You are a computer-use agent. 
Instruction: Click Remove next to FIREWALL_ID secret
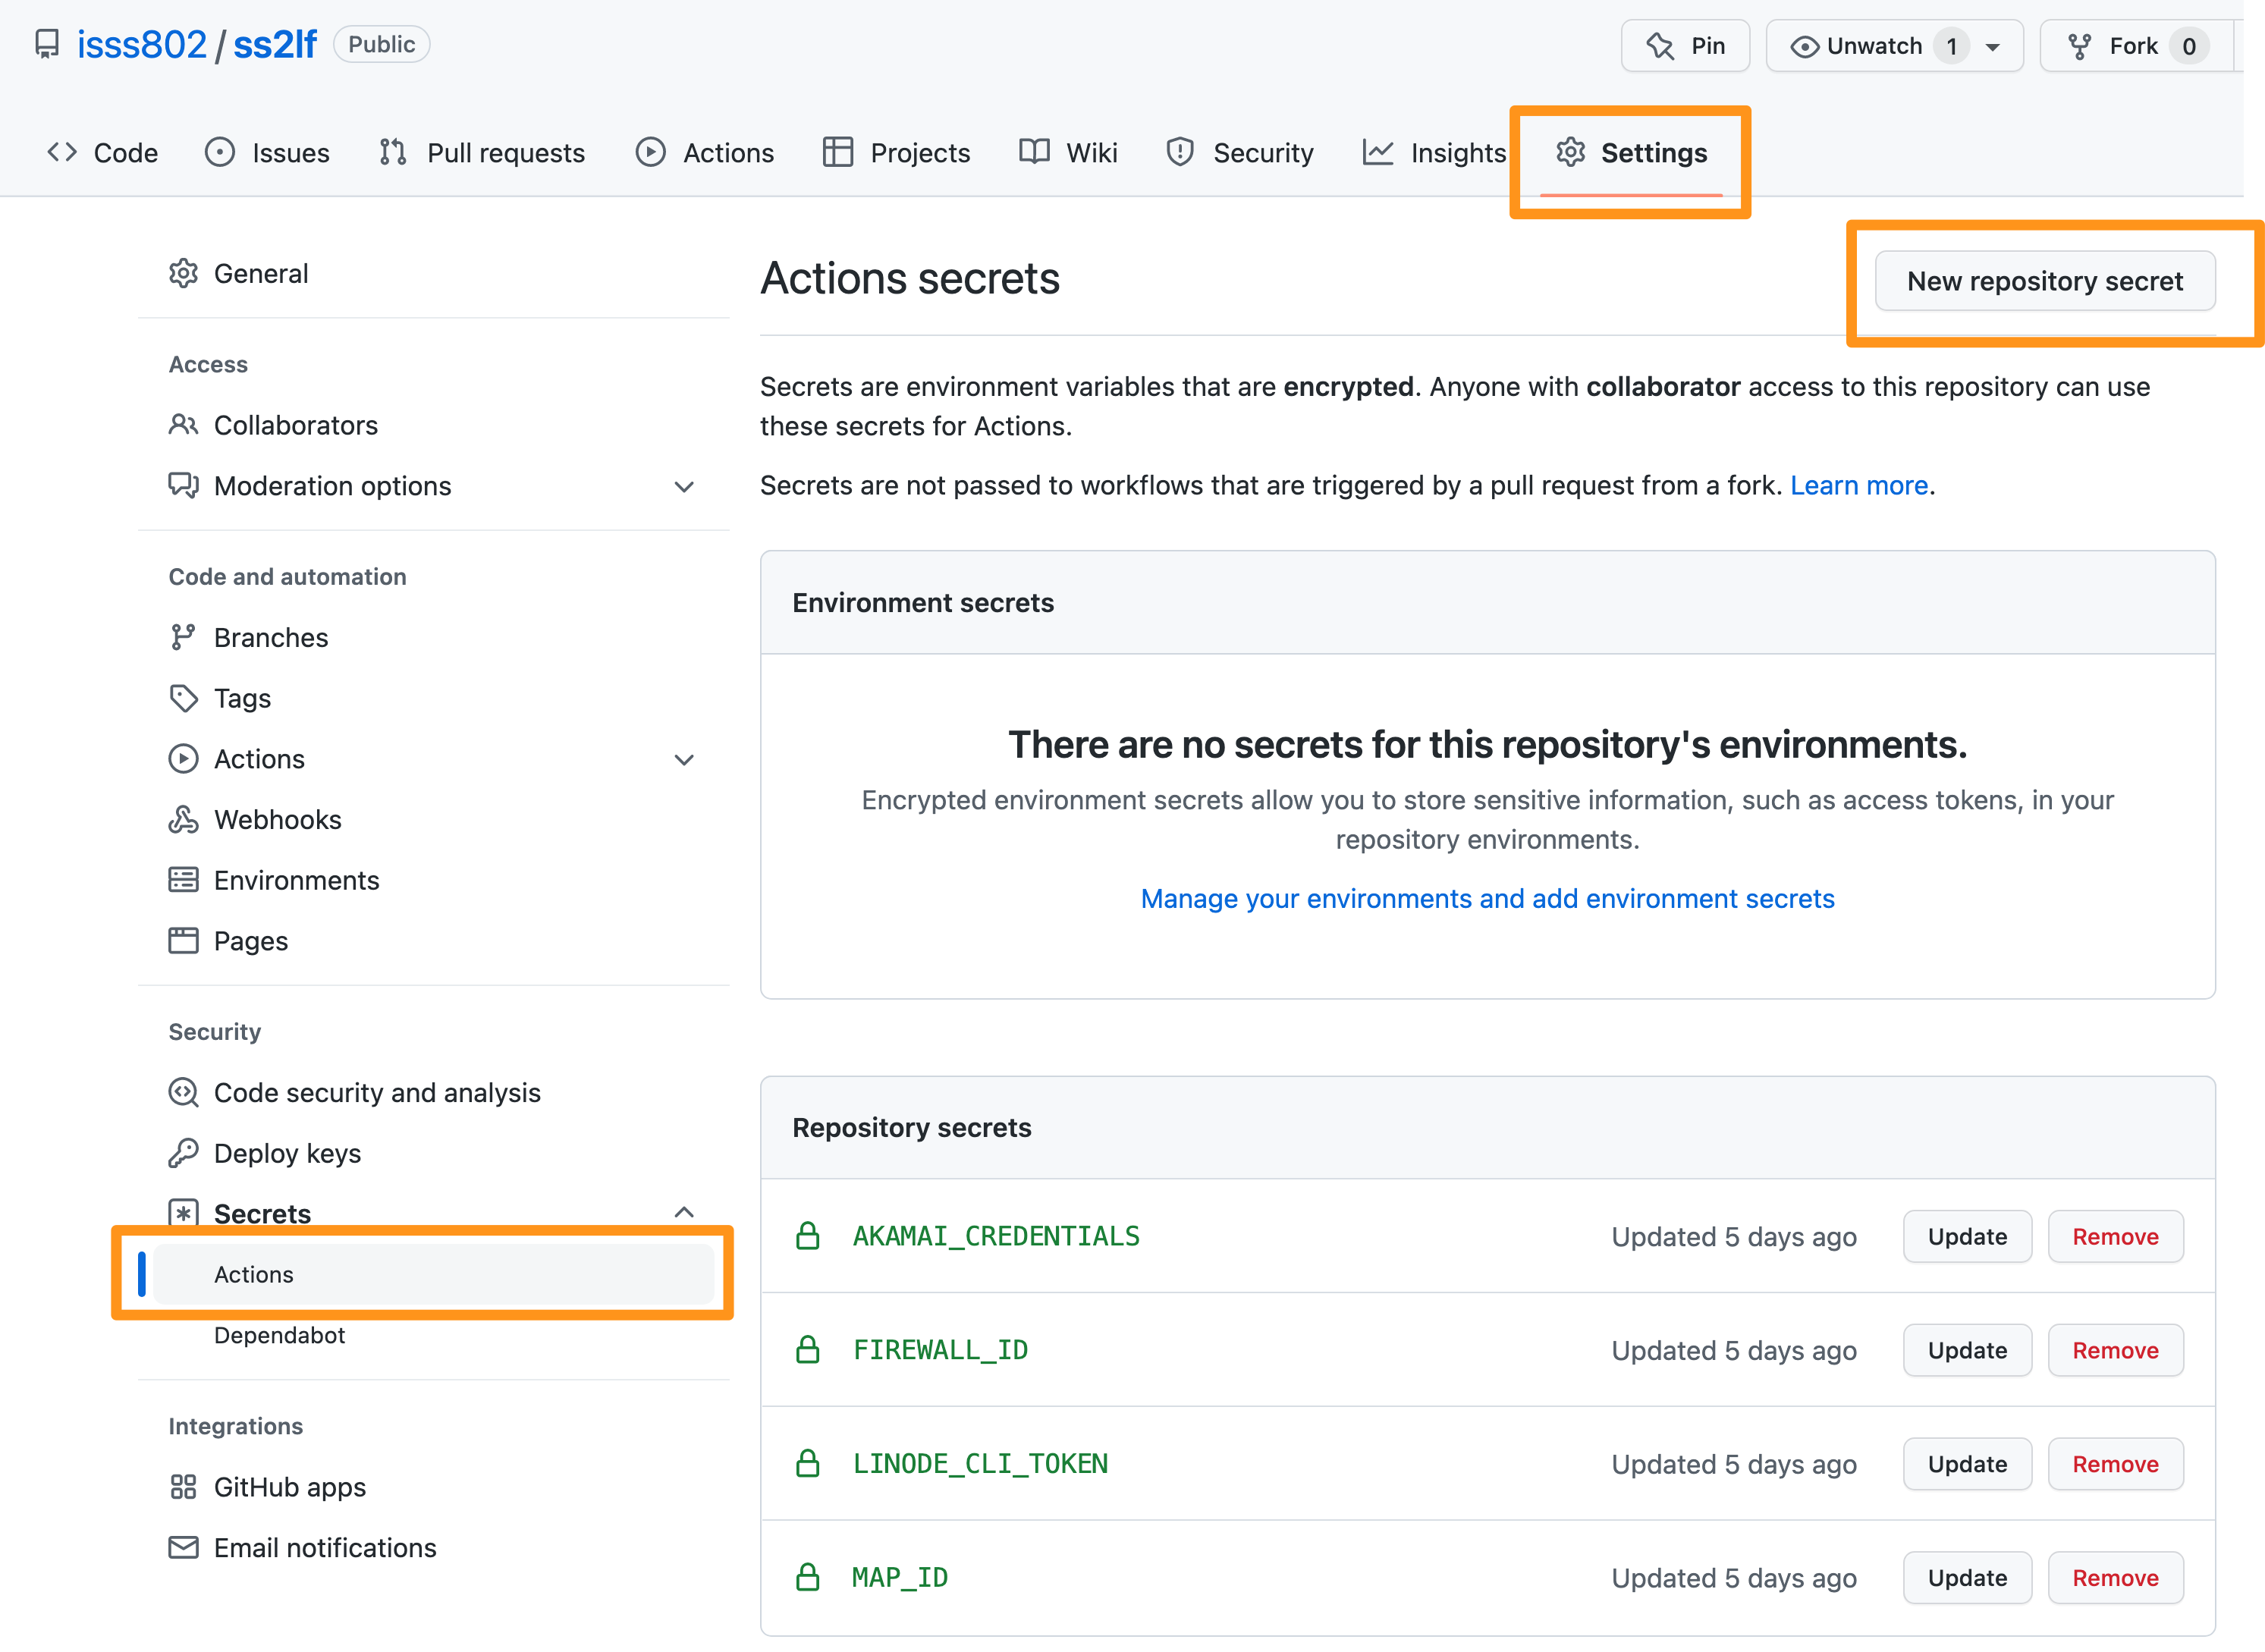2115,1350
